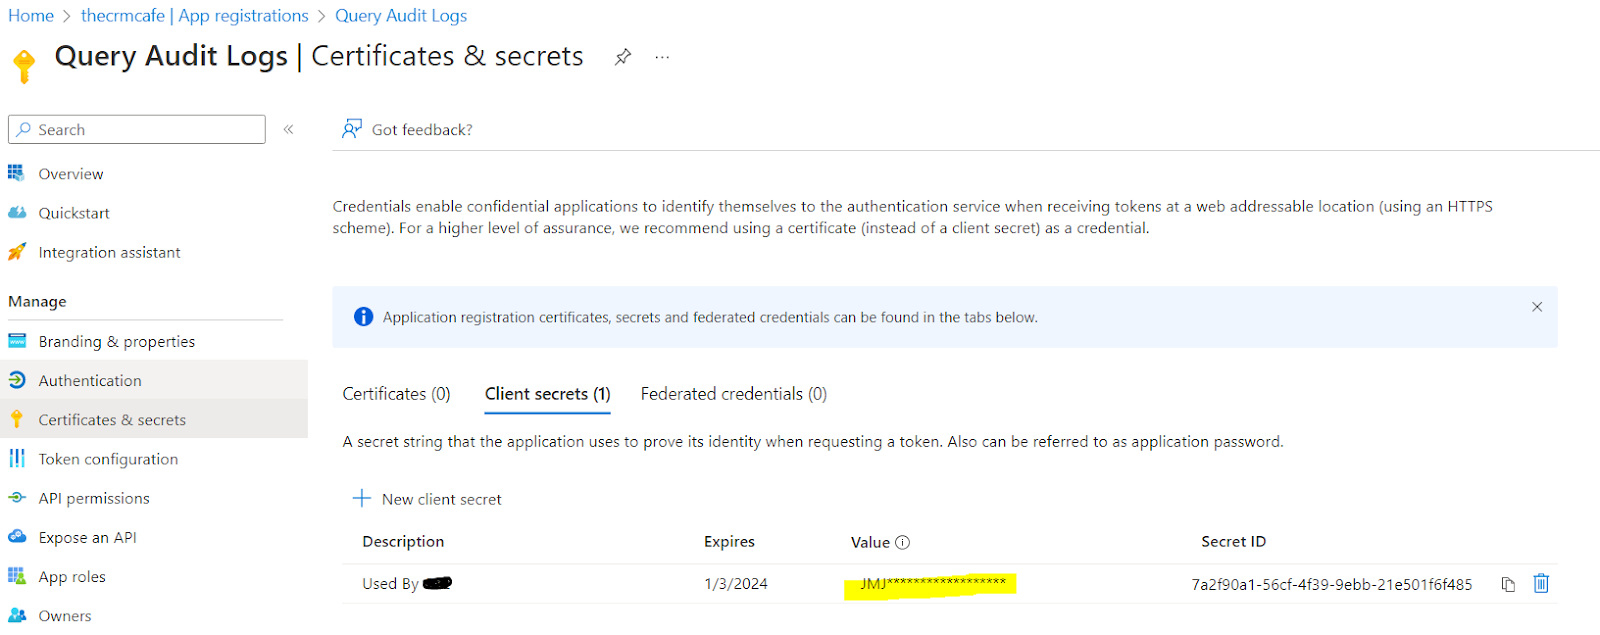The image size is (1600, 635).
Task: Click the Branding & properties icon
Action: tap(17, 341)
